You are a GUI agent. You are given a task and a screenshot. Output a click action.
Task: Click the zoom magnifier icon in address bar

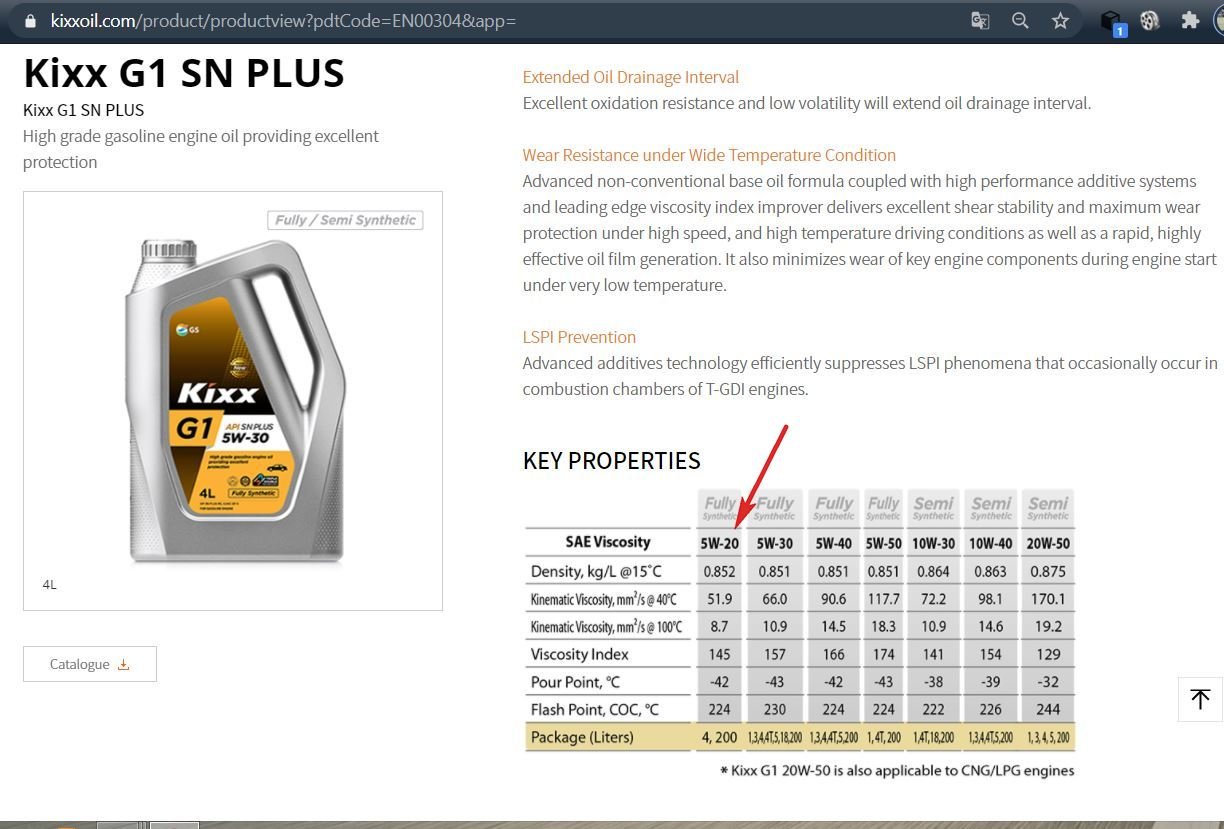1020,20
